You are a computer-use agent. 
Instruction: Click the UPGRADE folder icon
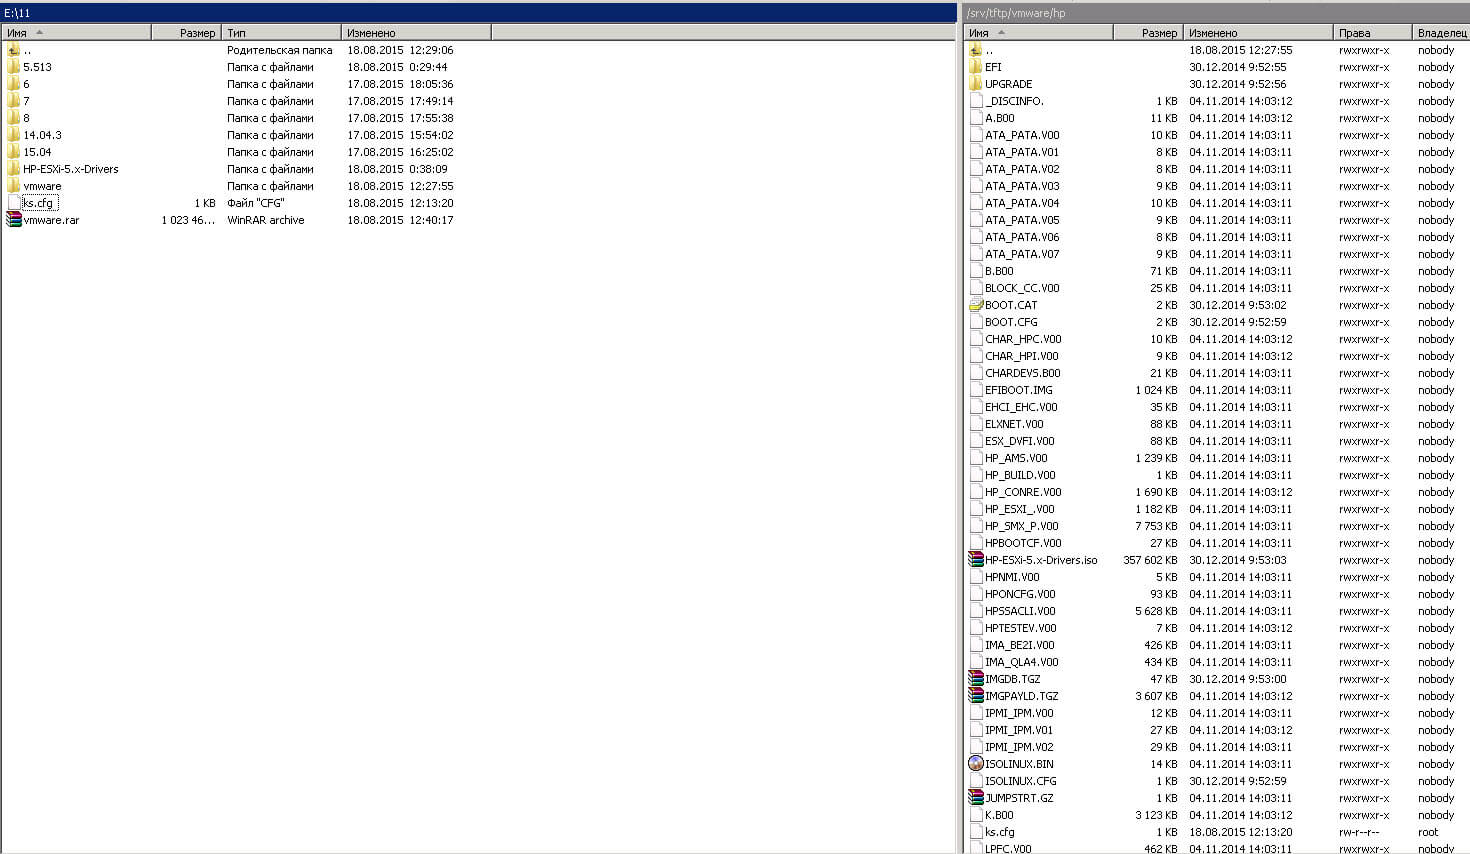[x=976, y=84]
